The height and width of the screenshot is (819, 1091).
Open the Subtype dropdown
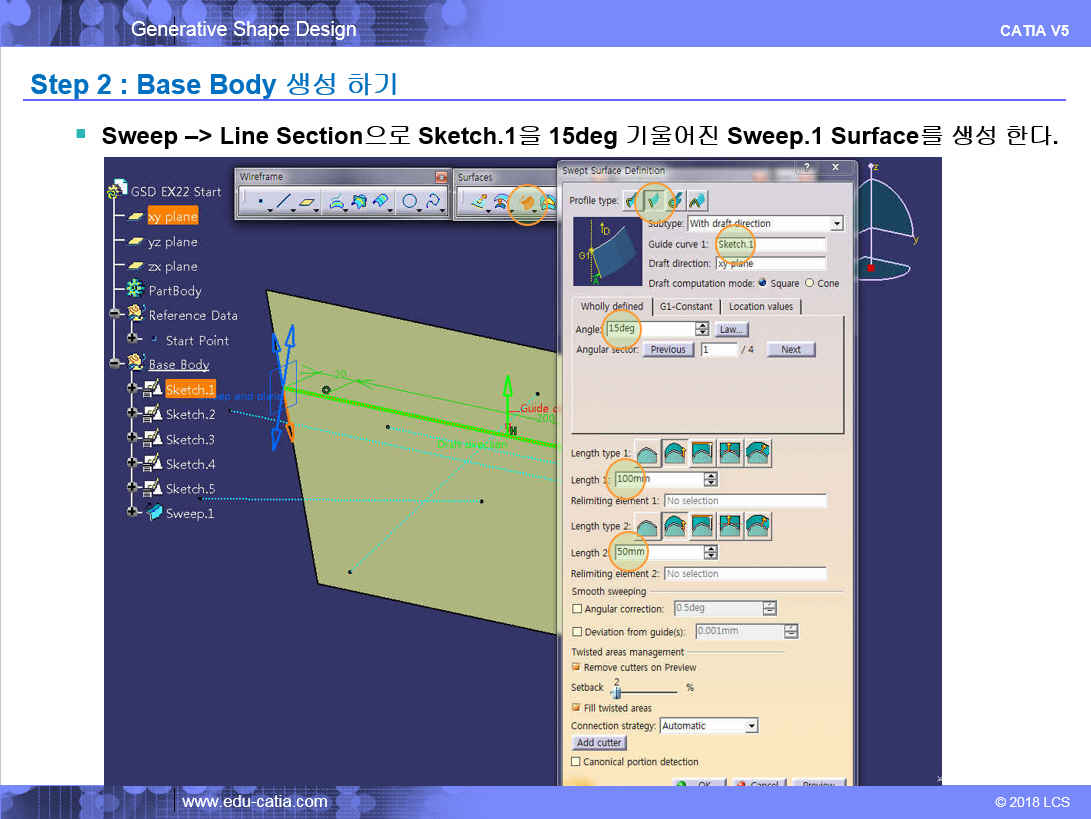836,224
